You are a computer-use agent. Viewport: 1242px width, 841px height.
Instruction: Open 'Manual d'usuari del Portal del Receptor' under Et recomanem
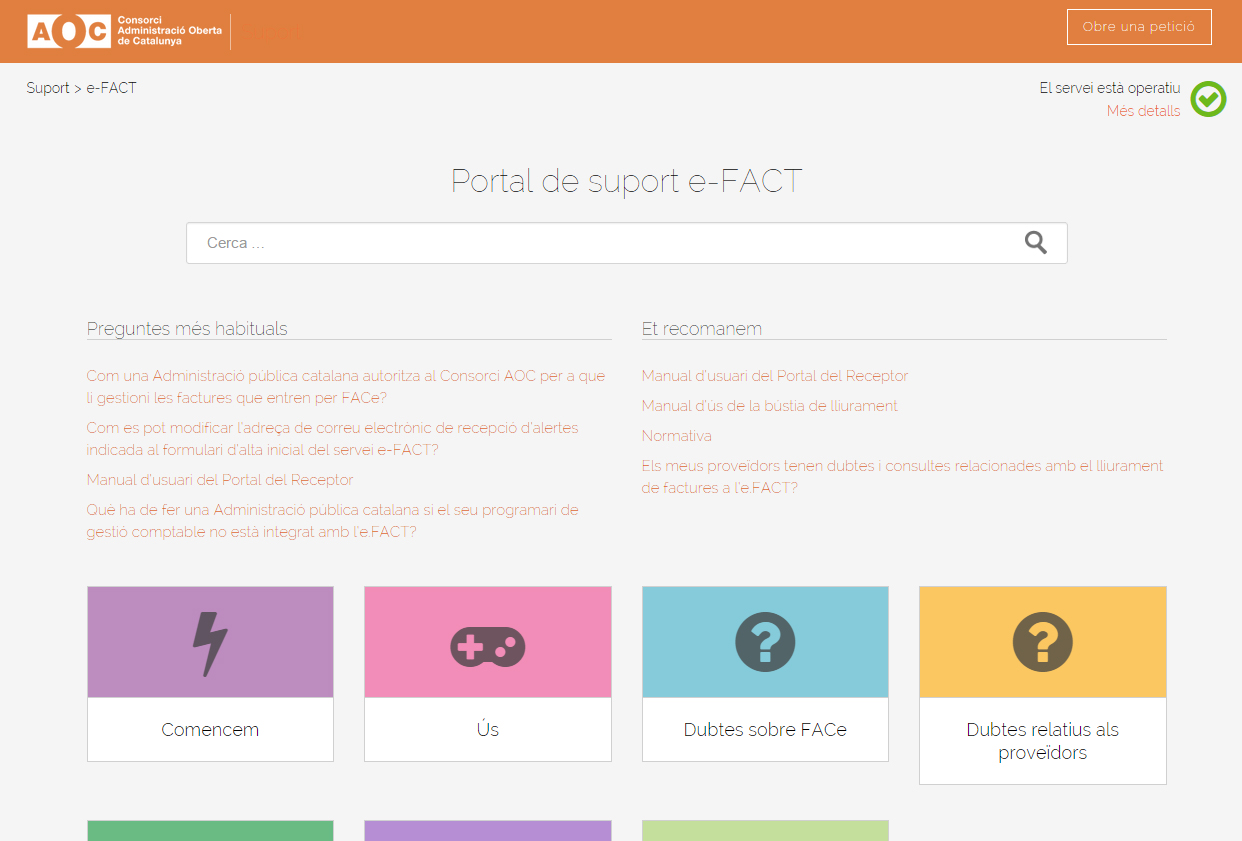(775, 376)
